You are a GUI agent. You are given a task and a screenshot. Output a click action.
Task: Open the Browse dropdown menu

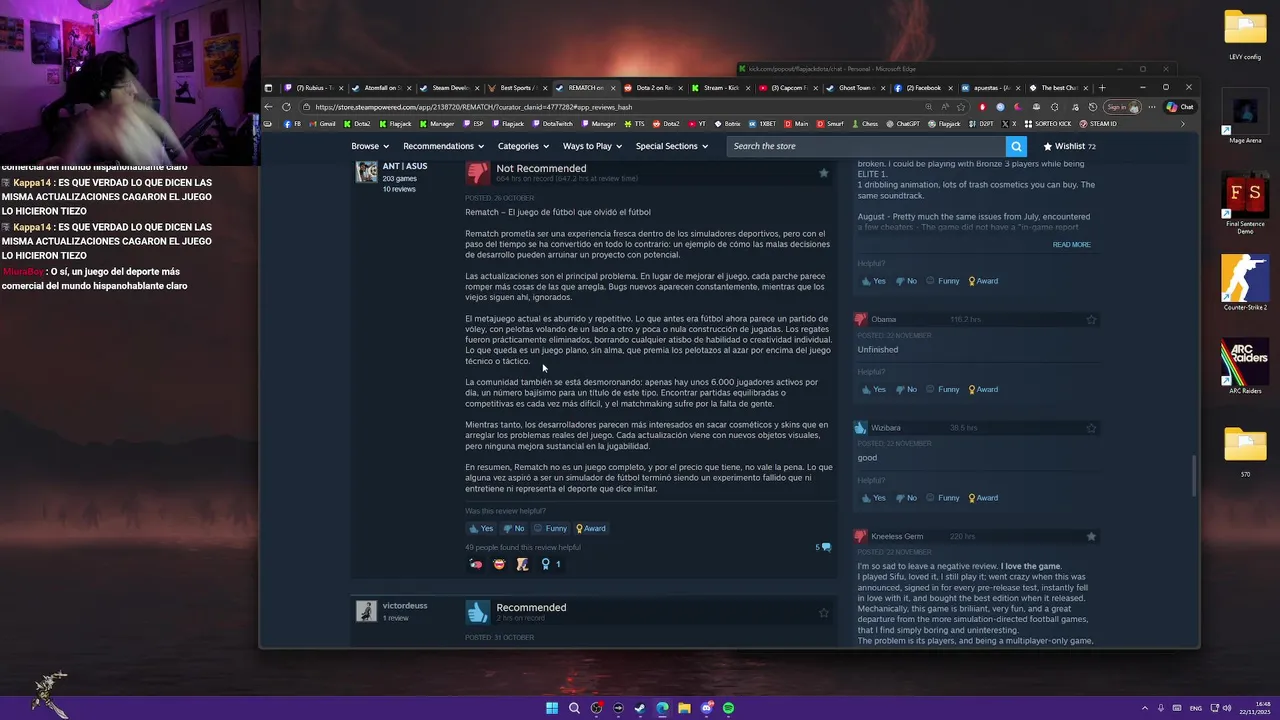(369, 146)
